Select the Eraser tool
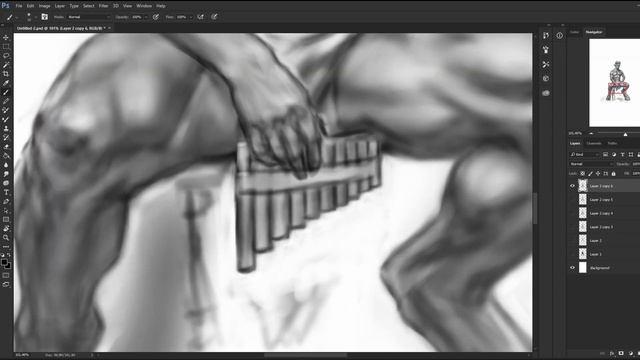This screenshot has width=640, height=360. pos(6,147)
